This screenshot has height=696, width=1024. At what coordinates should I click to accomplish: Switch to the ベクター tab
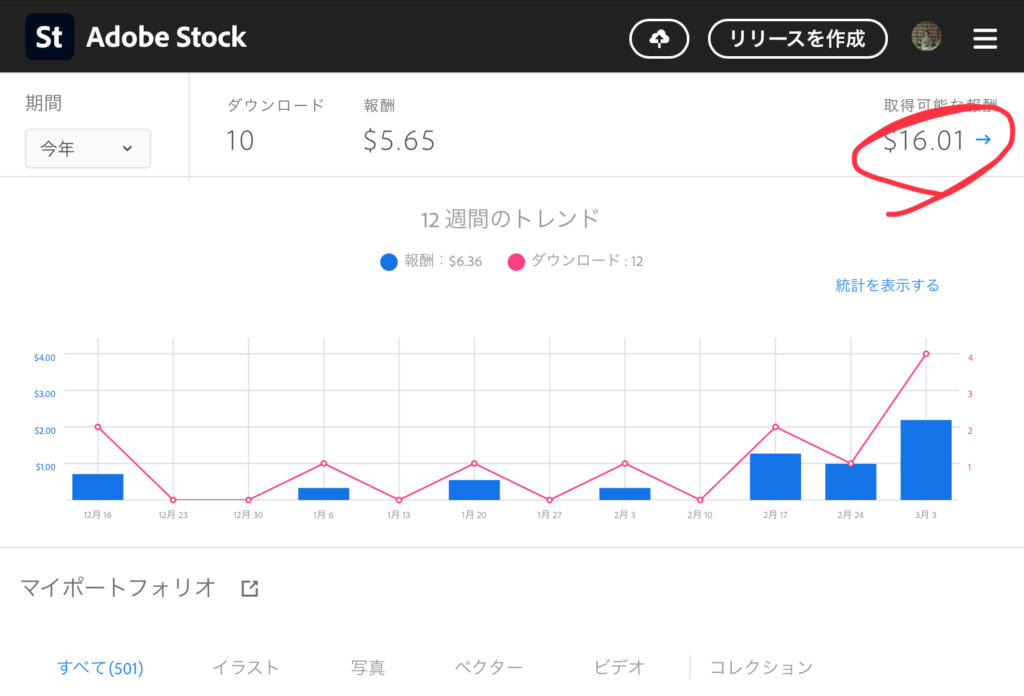click(489, 667)
